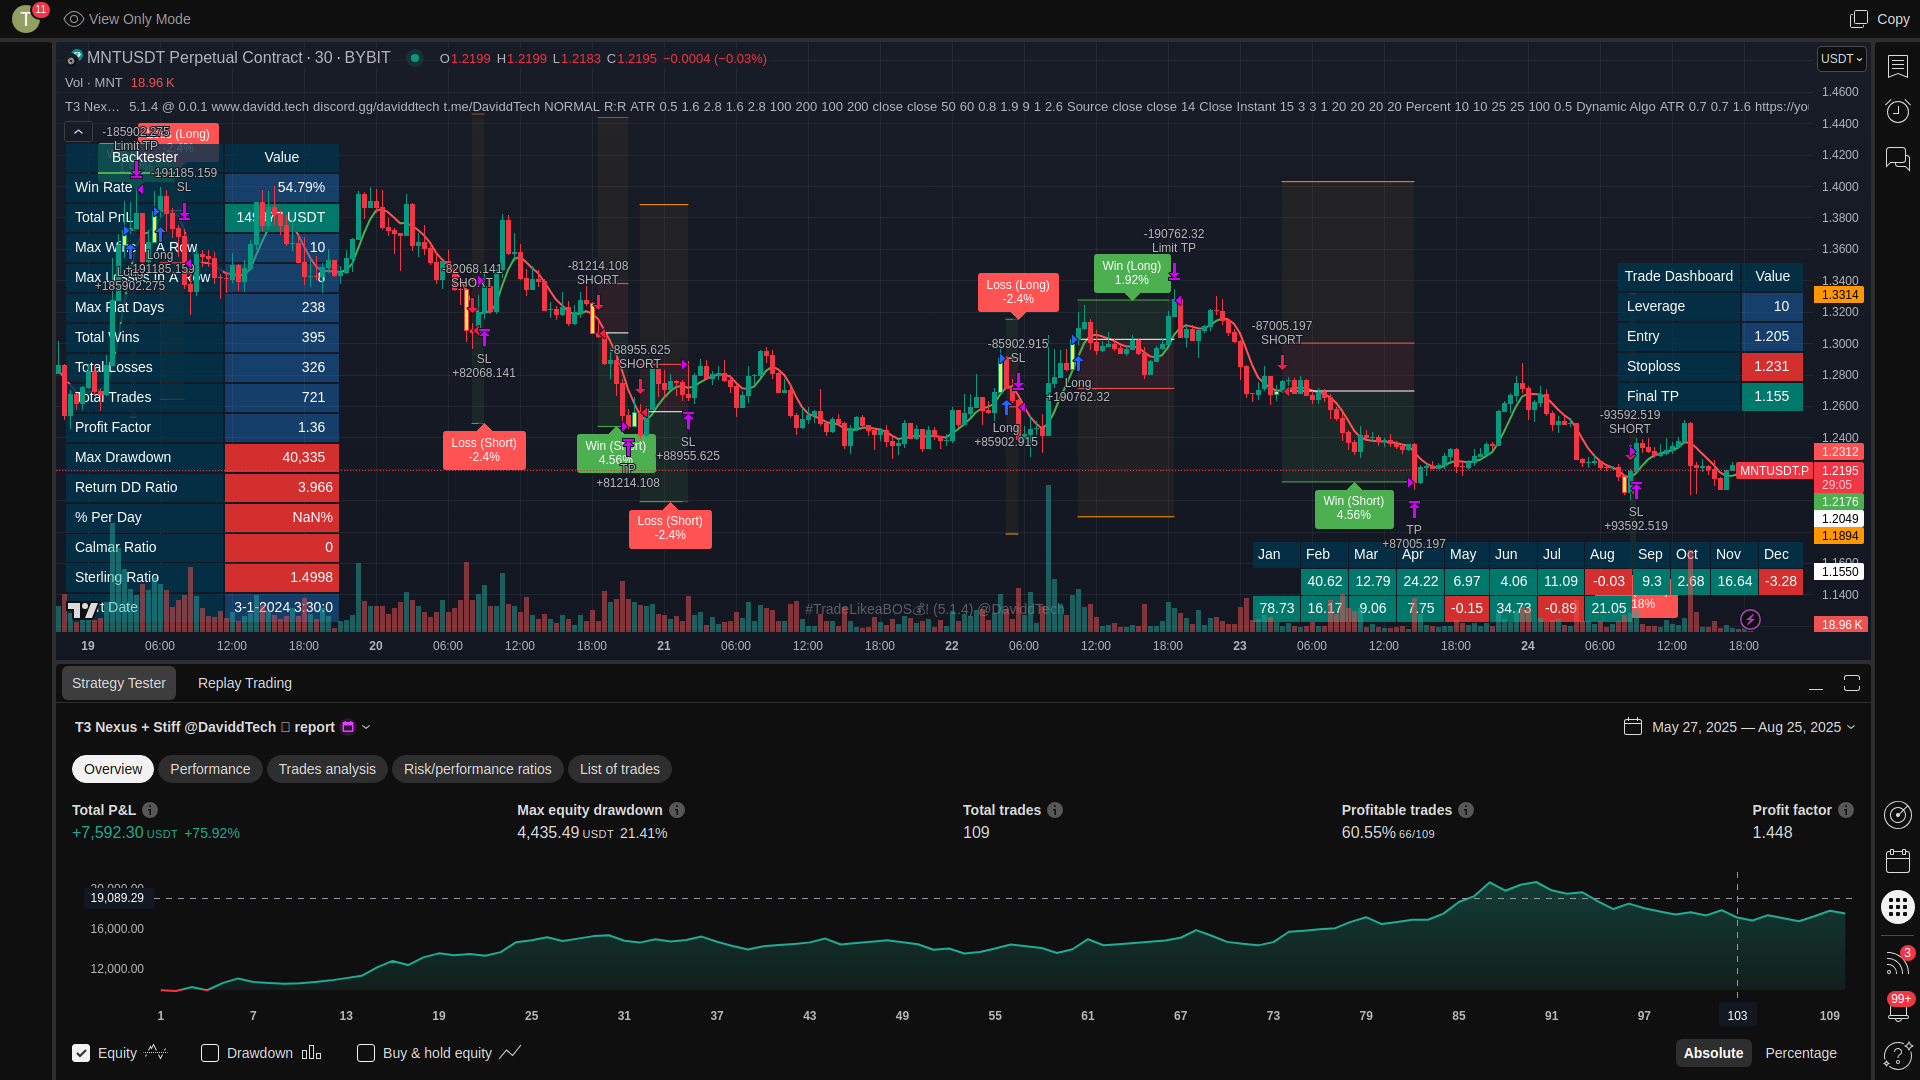Screen dimensions: 1920x1080
Task: Click the Loss (Long) -2.4% trade label
Action: 1018,292
